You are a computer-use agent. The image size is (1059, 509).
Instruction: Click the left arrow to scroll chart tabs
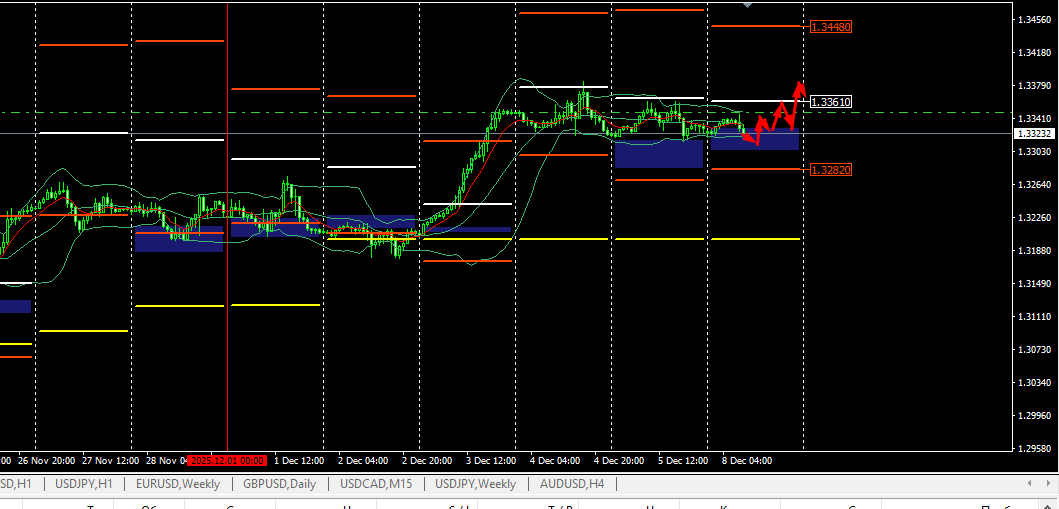1030,483
